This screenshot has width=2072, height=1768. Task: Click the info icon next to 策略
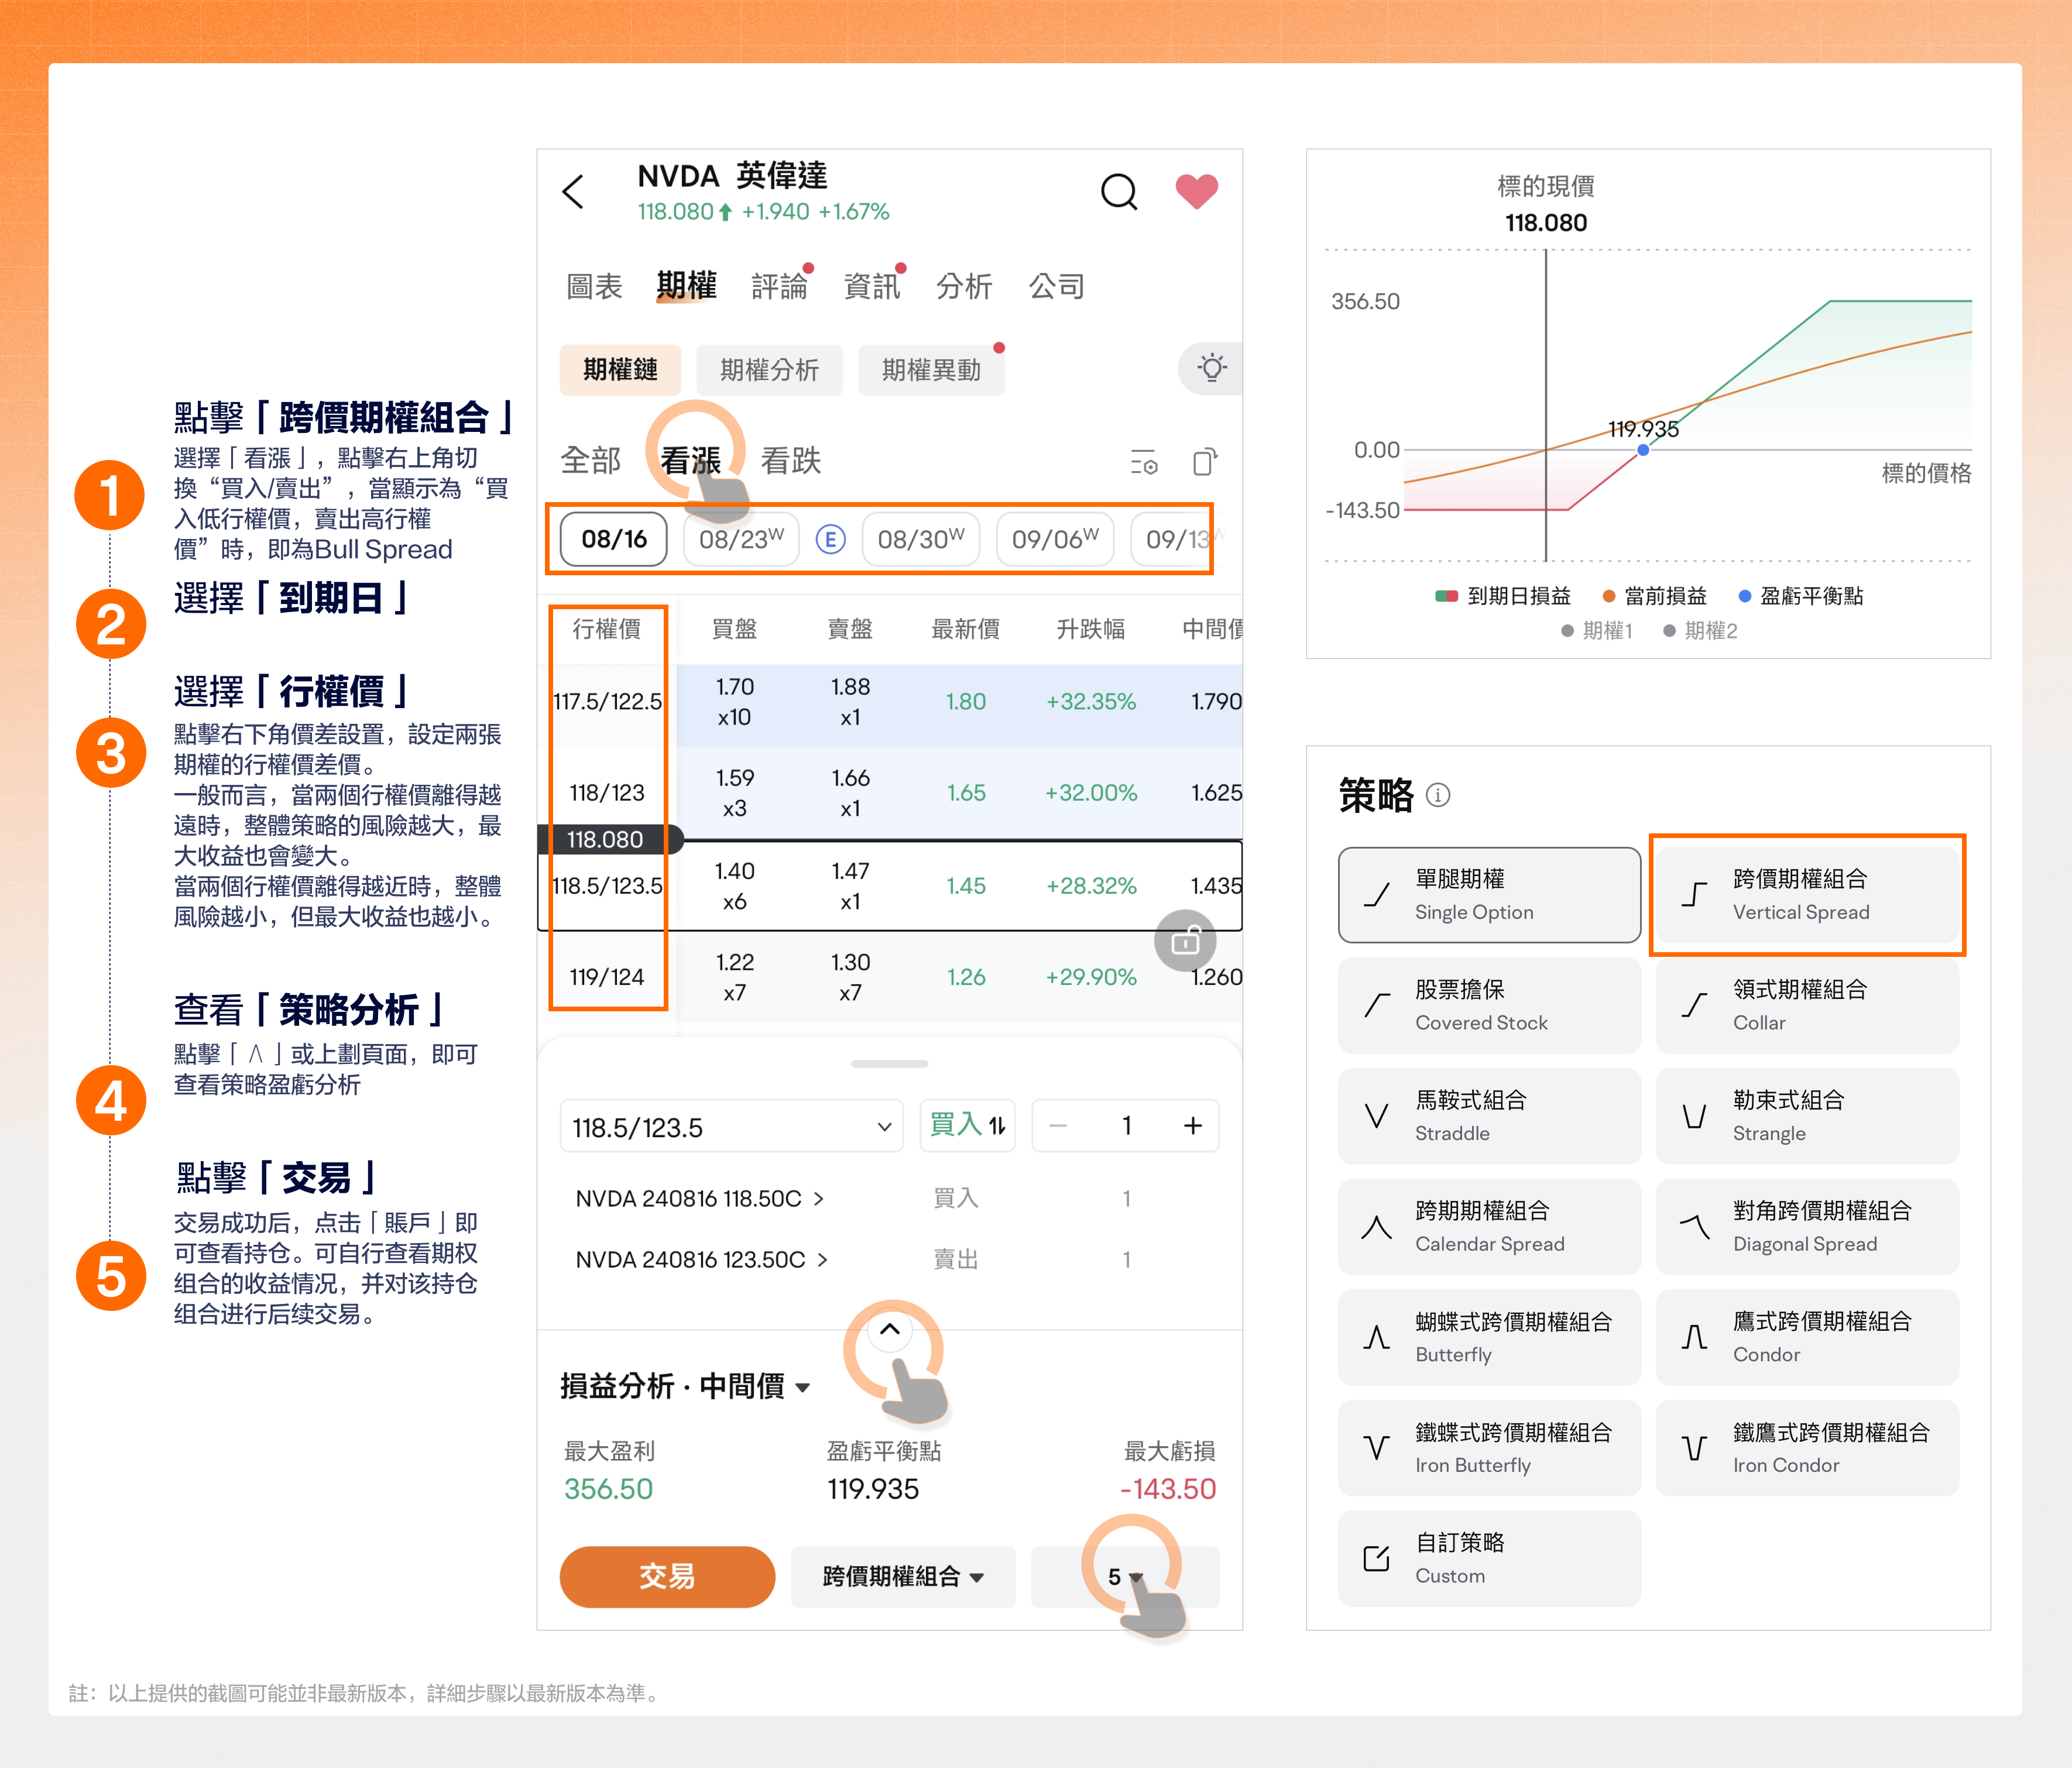pyautogui.click(x=1437, y=795)
